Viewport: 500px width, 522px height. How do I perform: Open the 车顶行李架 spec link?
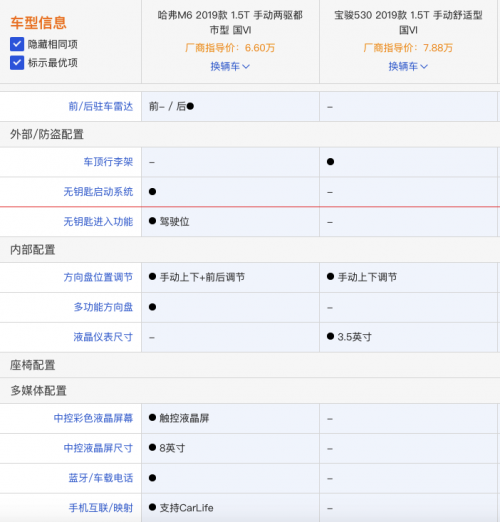click(x=108, y=162)
